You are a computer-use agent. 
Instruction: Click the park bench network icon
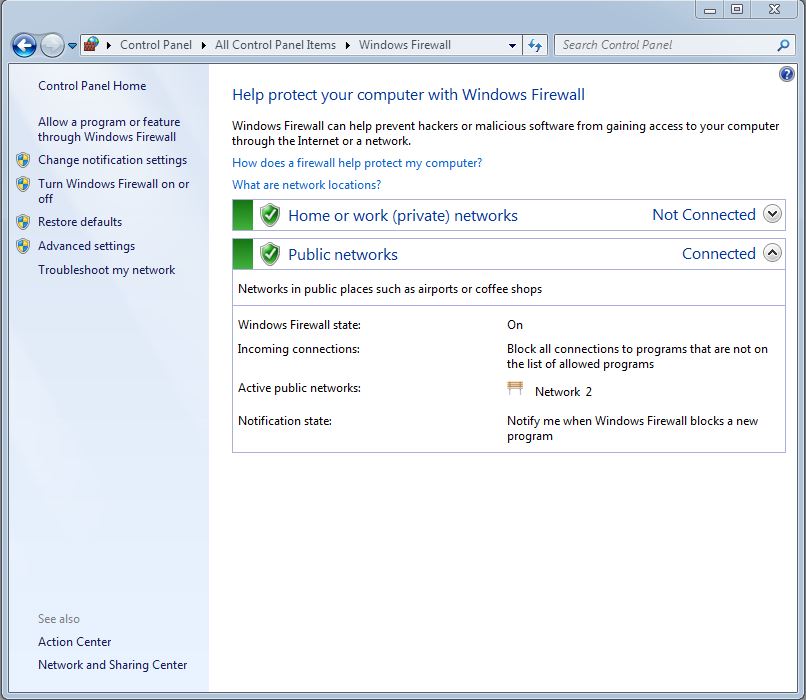click(515, 389)
